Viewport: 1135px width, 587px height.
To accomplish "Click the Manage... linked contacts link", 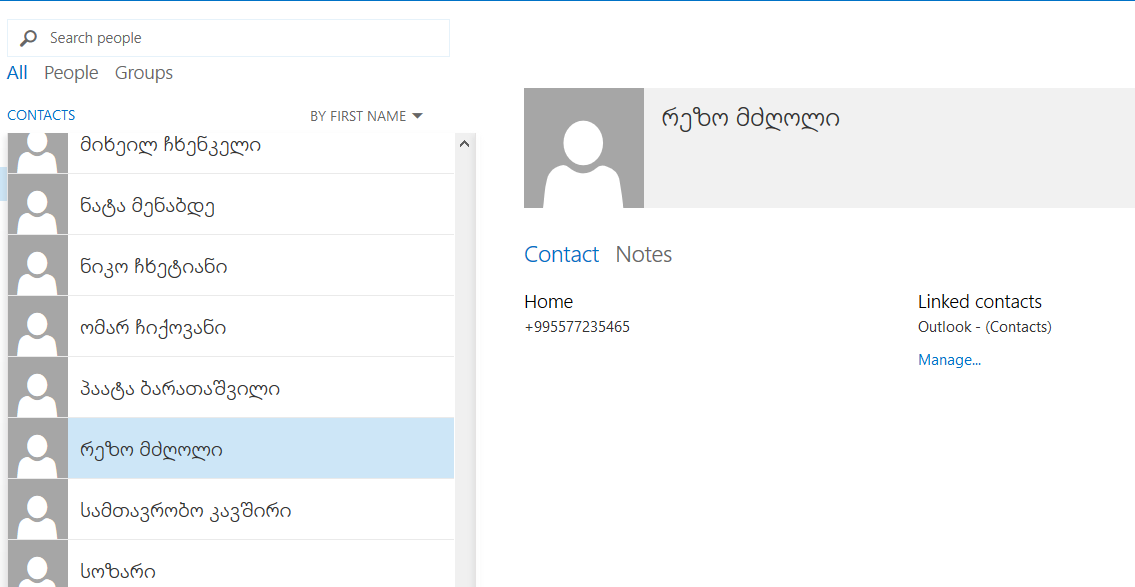I will 949,360.
